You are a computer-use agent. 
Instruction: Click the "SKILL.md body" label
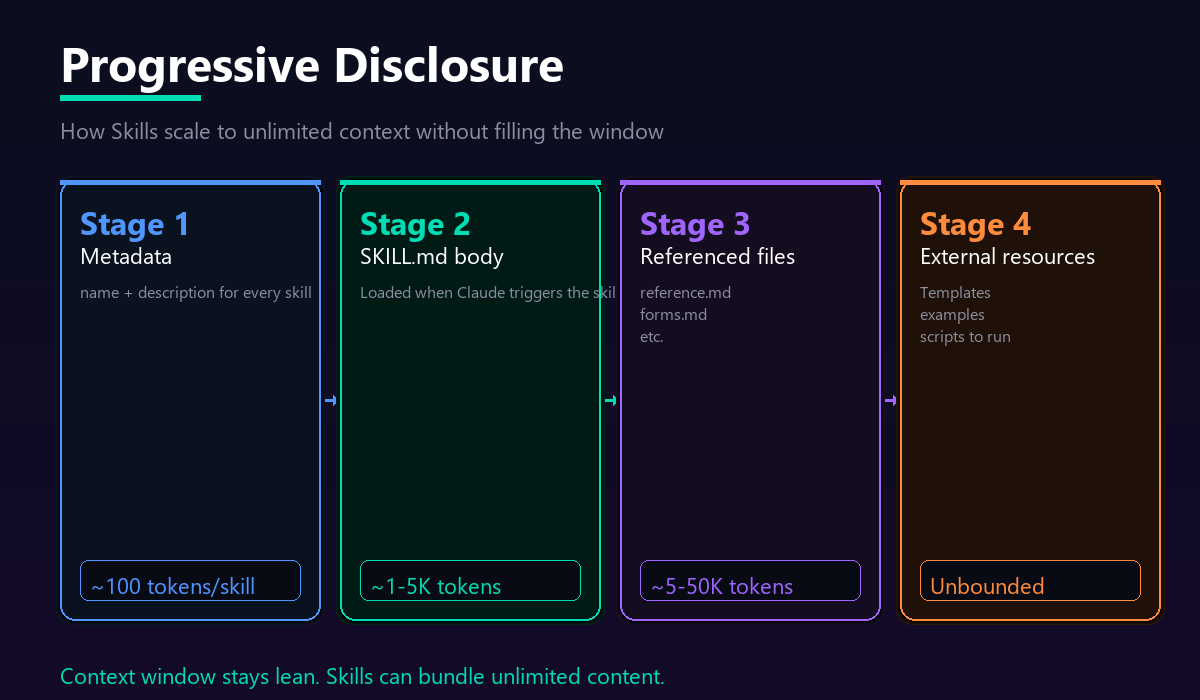click(x=432, y=257)
